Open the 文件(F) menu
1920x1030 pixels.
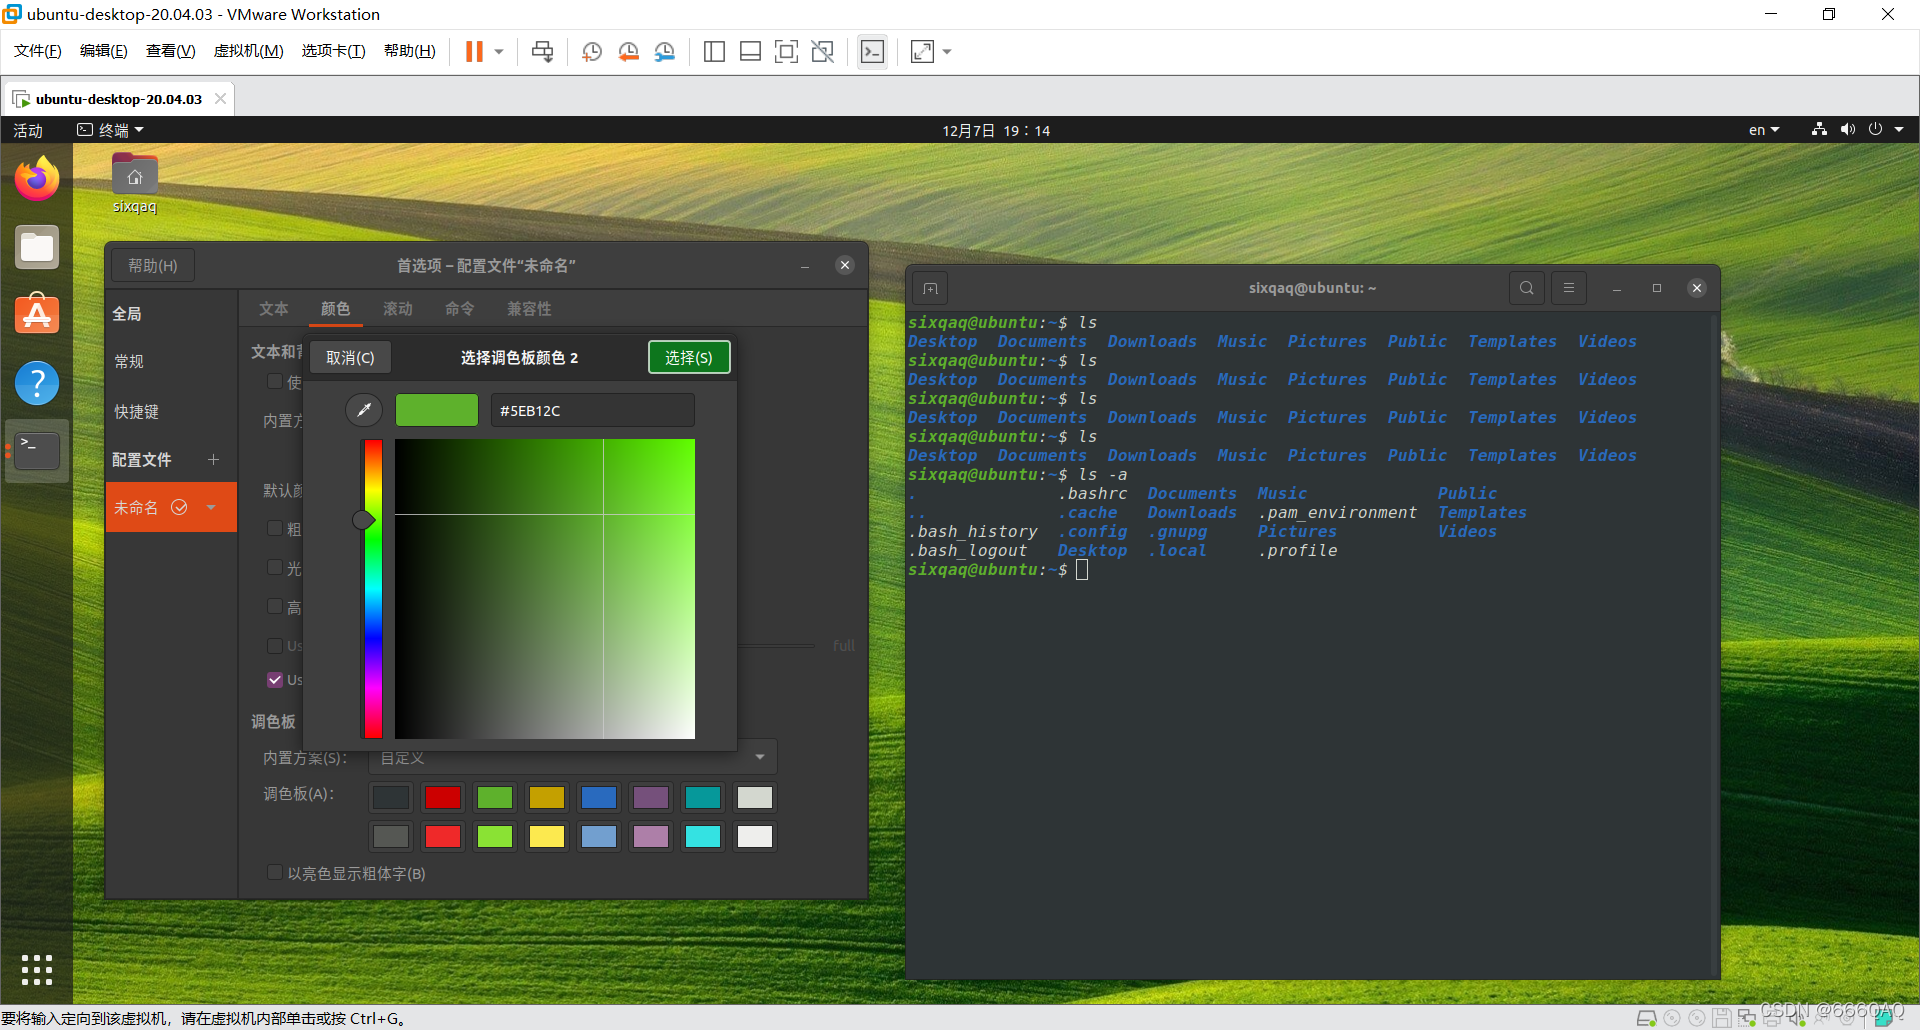pos(38,51)
